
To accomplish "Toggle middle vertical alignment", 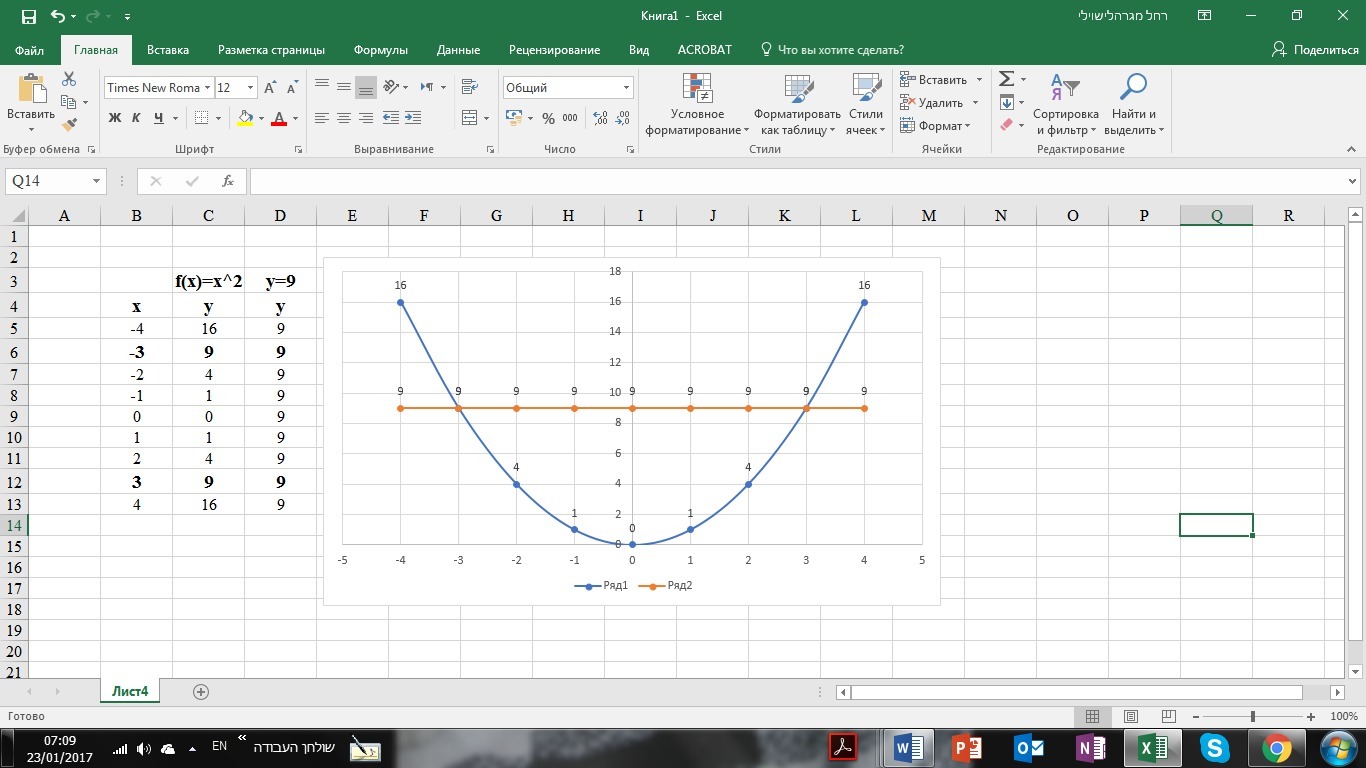I will (343, 87).
